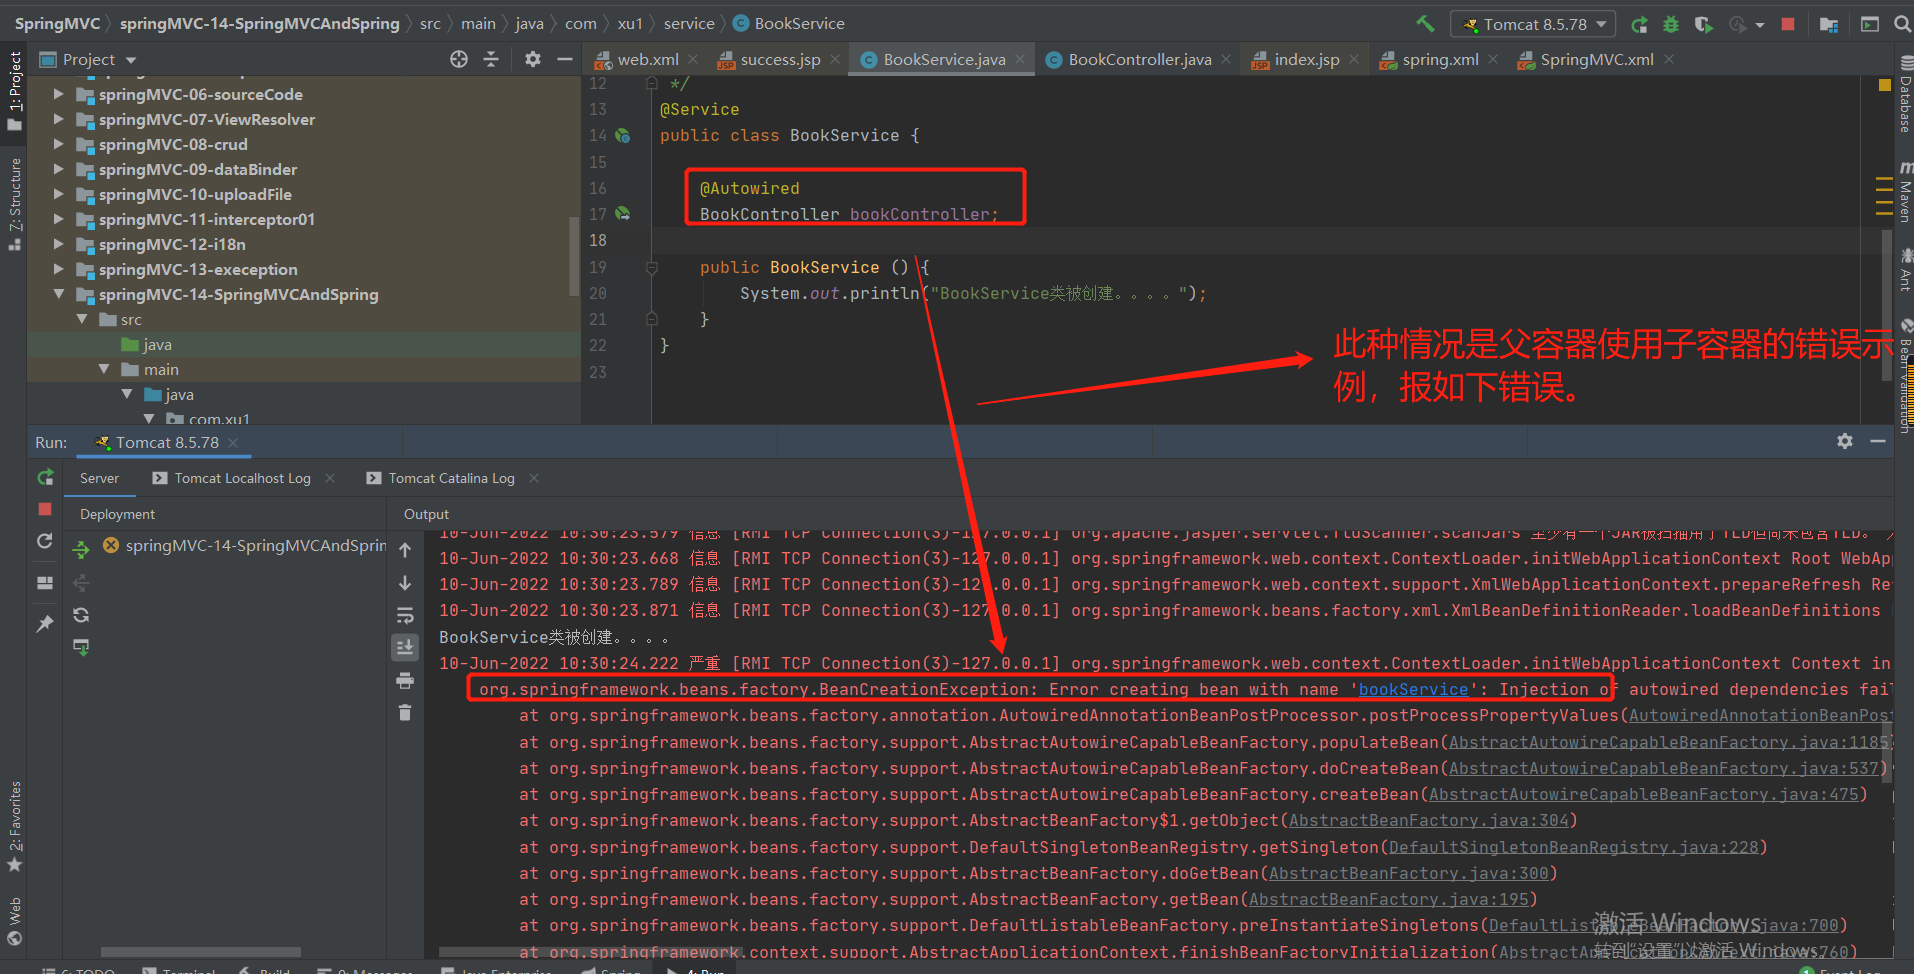1914x974 pixels.
Task: Clear console with the trash icon
Action: (405, 712)
